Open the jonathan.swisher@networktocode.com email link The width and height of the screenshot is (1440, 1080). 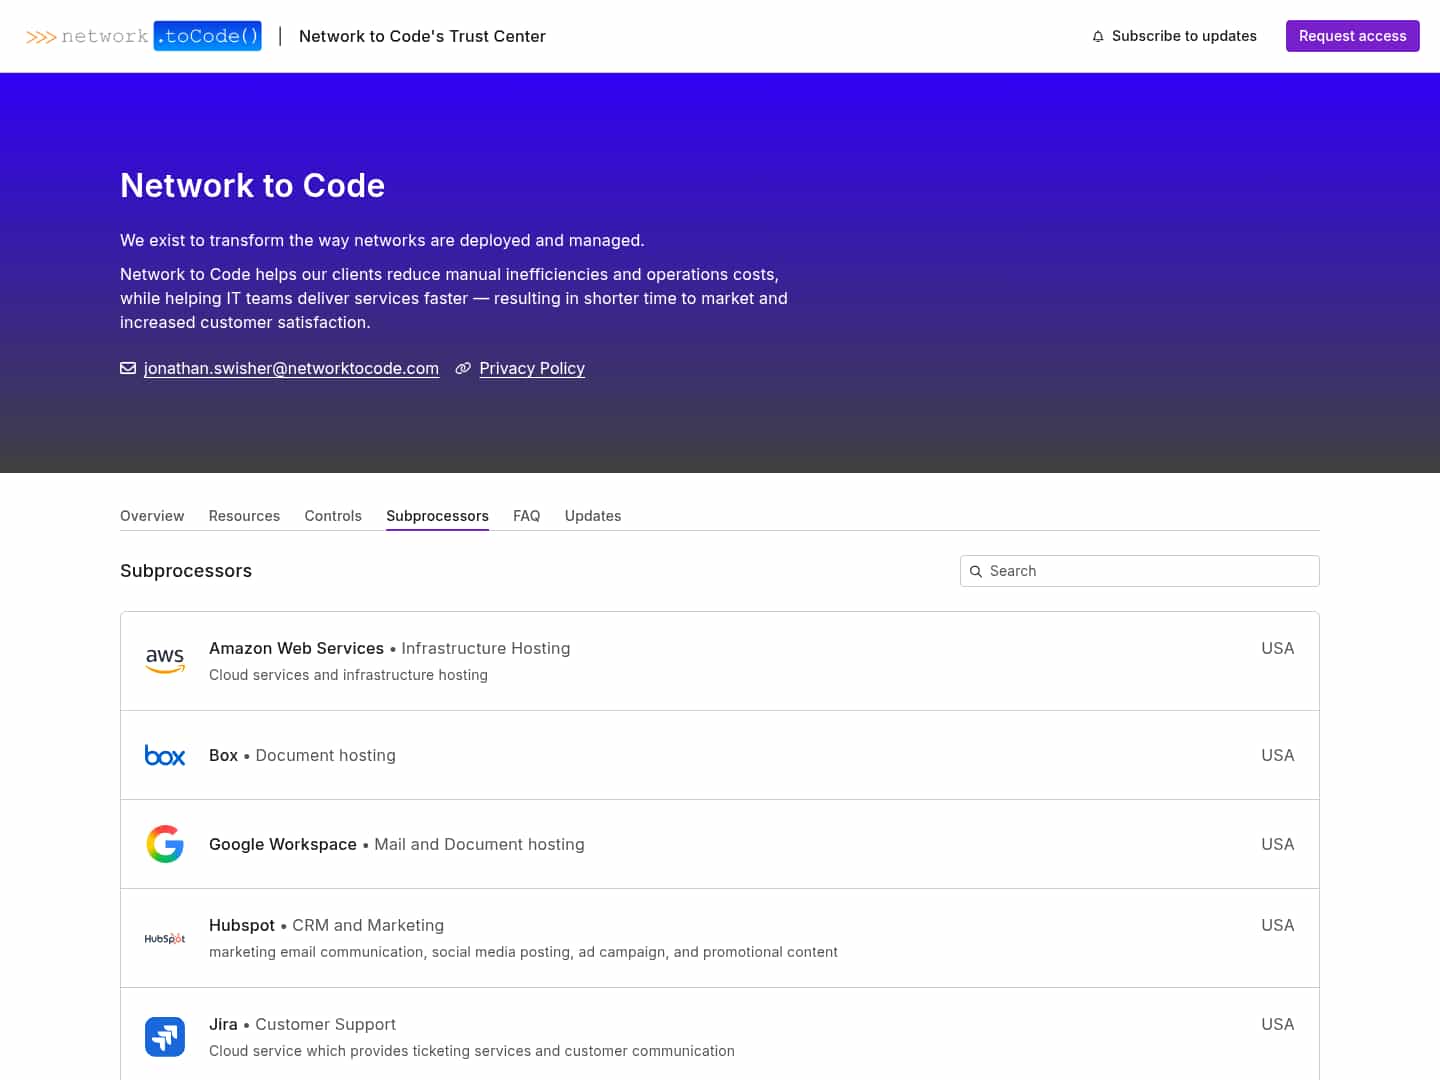click(291, 368)
